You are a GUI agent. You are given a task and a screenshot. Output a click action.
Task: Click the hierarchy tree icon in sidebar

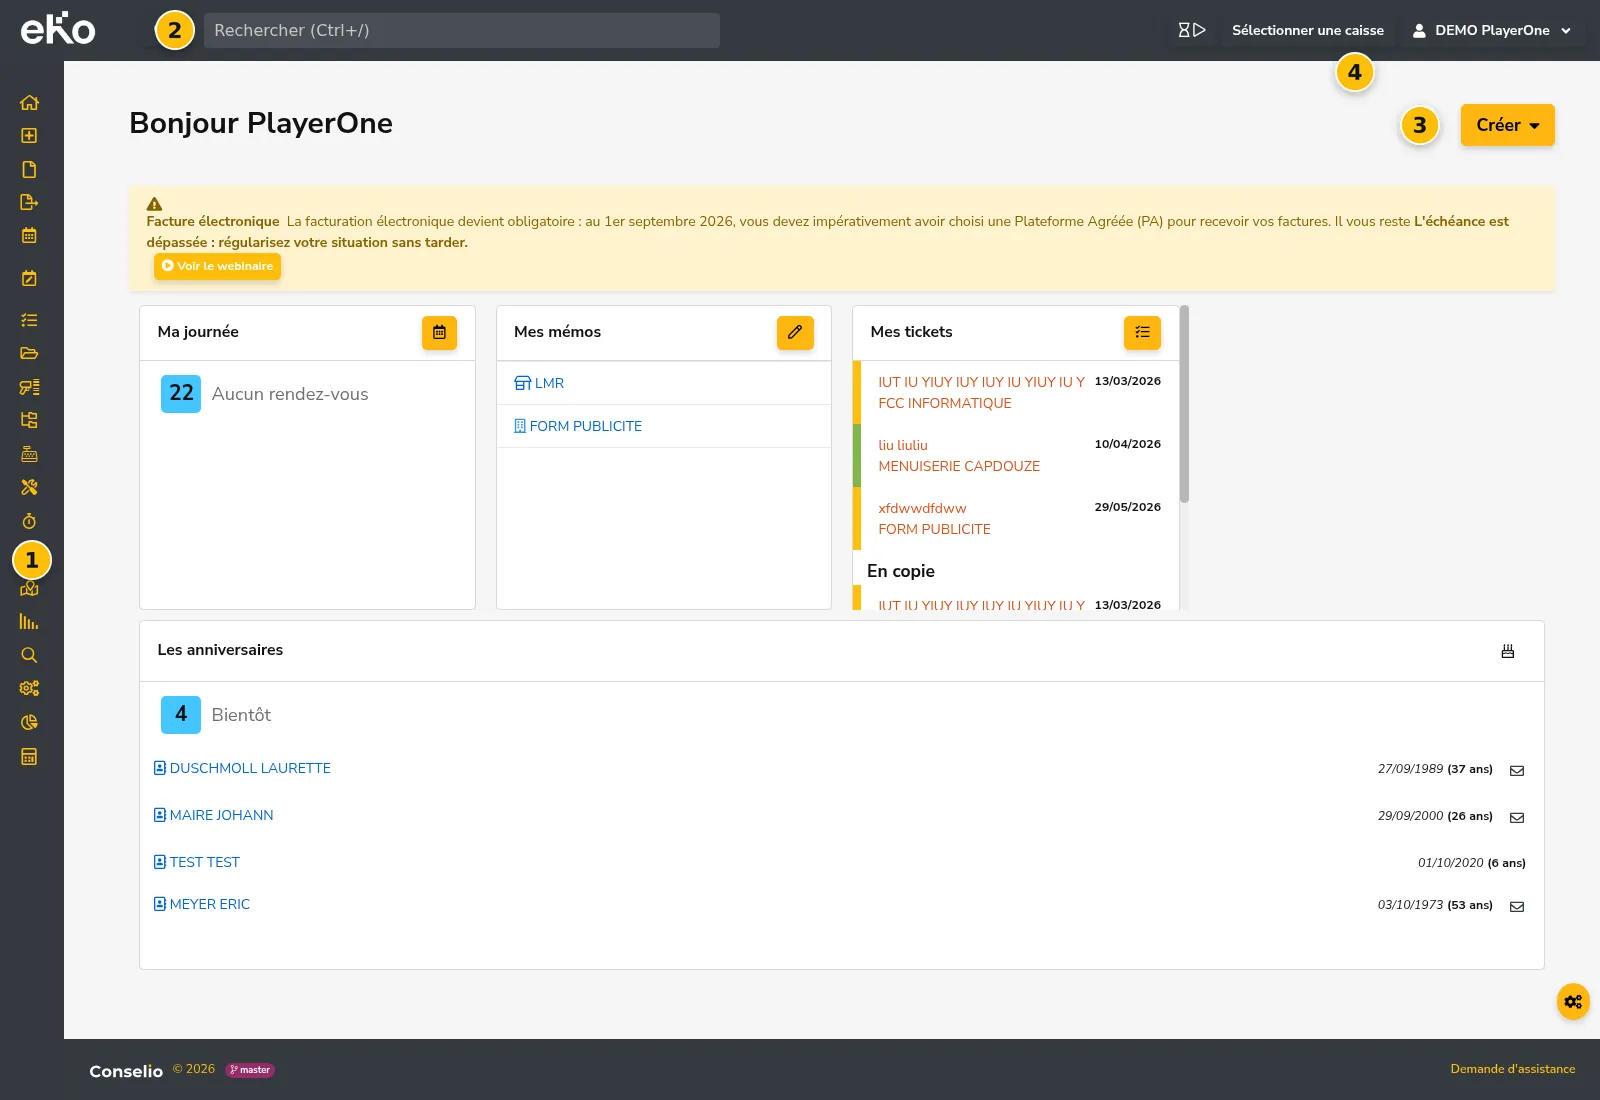[x=29, y=420]
